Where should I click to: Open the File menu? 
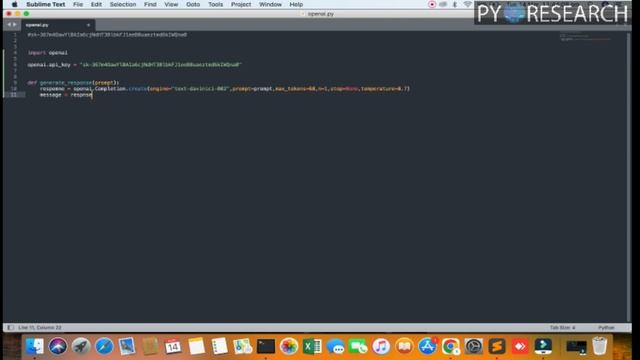(x=78, y=4)
